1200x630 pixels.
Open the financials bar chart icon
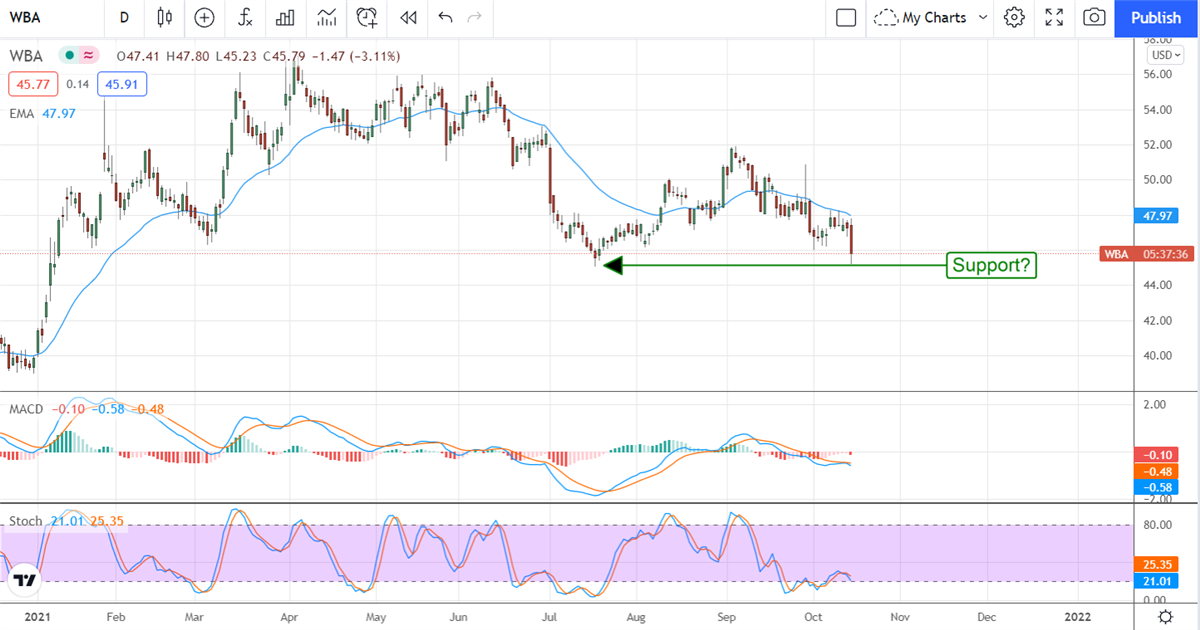(285, 17)
